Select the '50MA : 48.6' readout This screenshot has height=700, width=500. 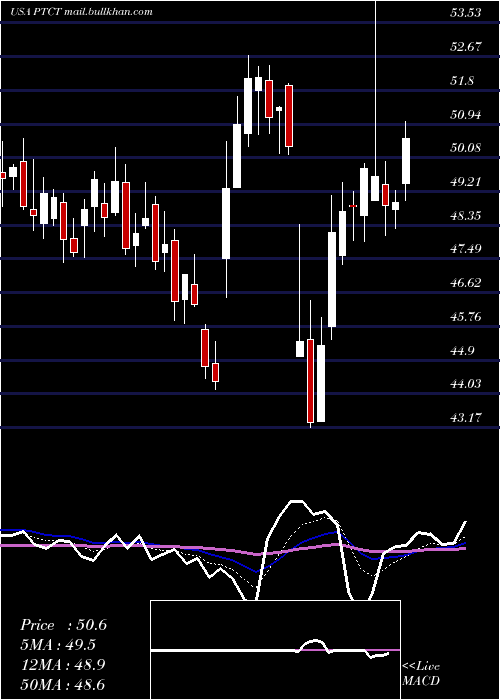(63, 684)
